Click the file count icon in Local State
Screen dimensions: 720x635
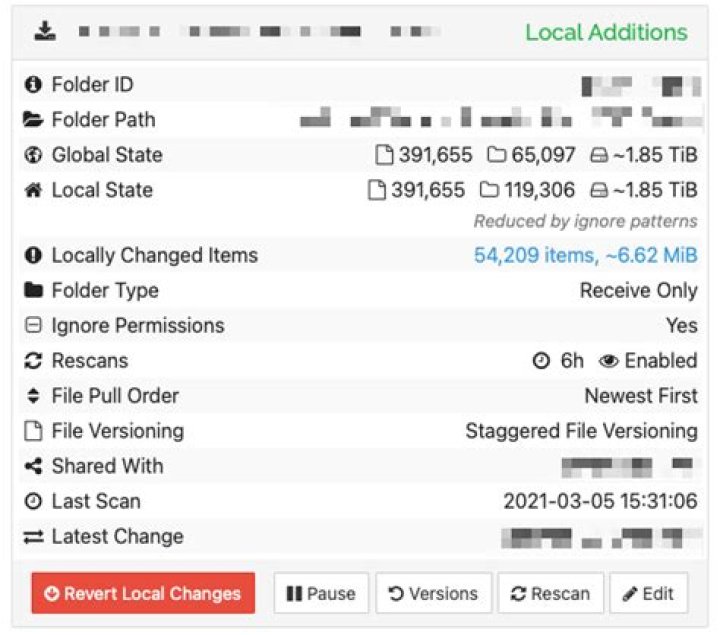click(x=377, y=190)
